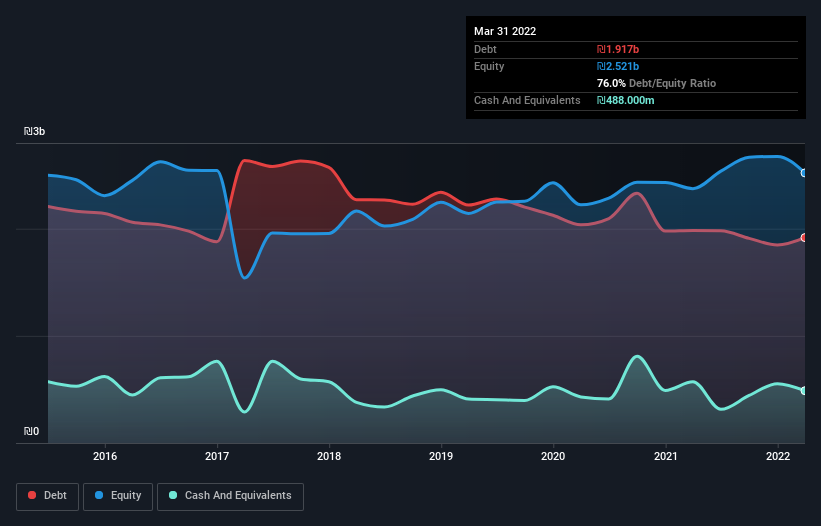
Task: Click the Equity row label in tooltip
Action: pyautogui.click(x=489, y=66)
